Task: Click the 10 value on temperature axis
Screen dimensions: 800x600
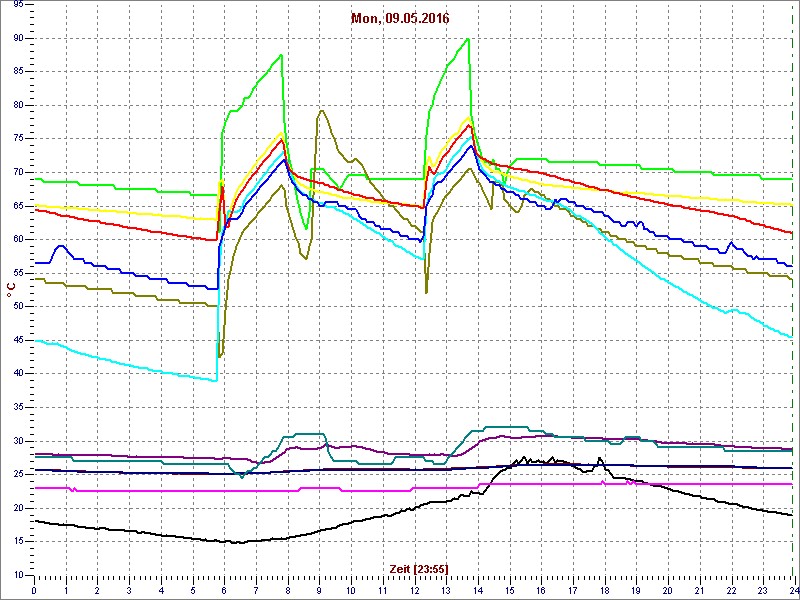Action: coord(17,575)
